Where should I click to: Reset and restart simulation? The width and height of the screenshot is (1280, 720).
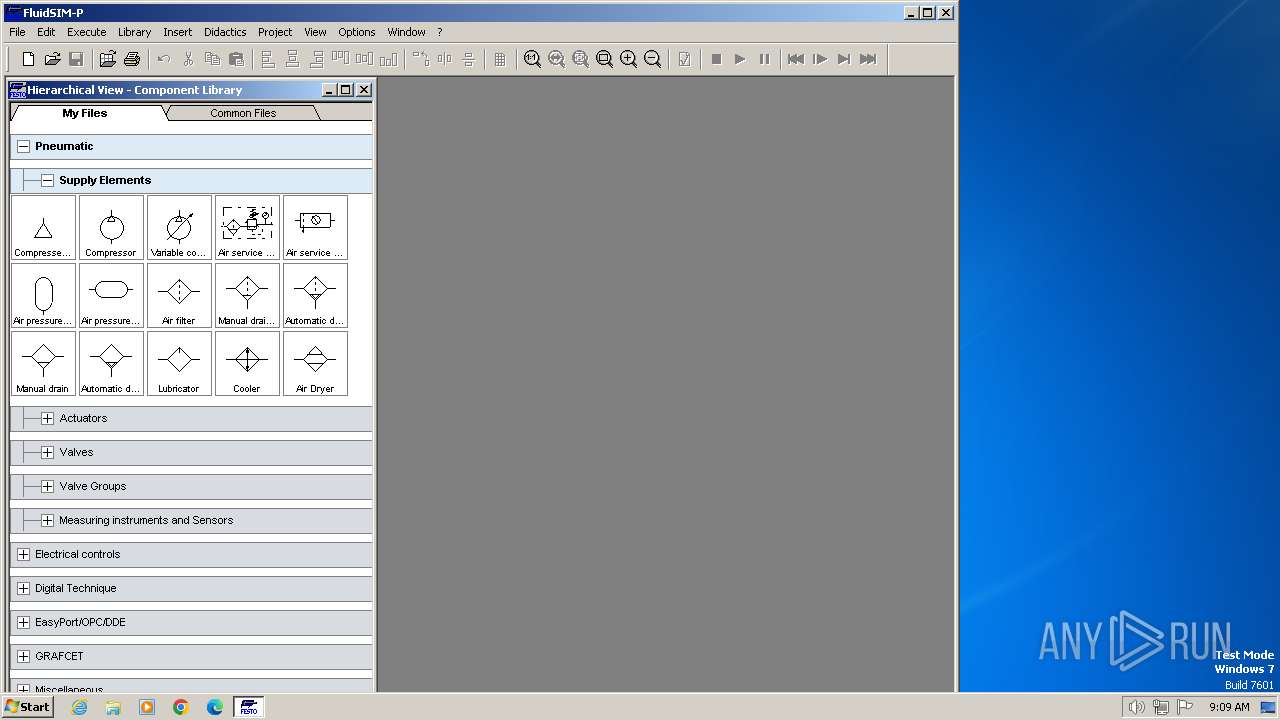(x=796, y=59)
